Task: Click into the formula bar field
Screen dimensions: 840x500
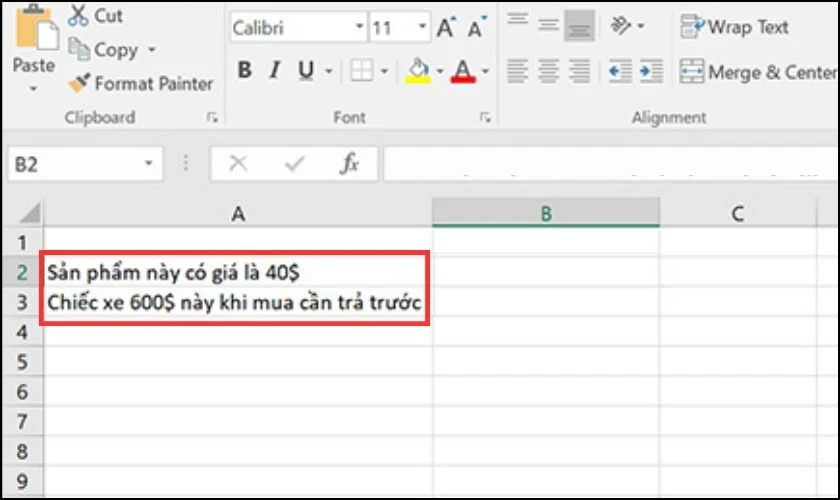Action: (x=611, y=164)
